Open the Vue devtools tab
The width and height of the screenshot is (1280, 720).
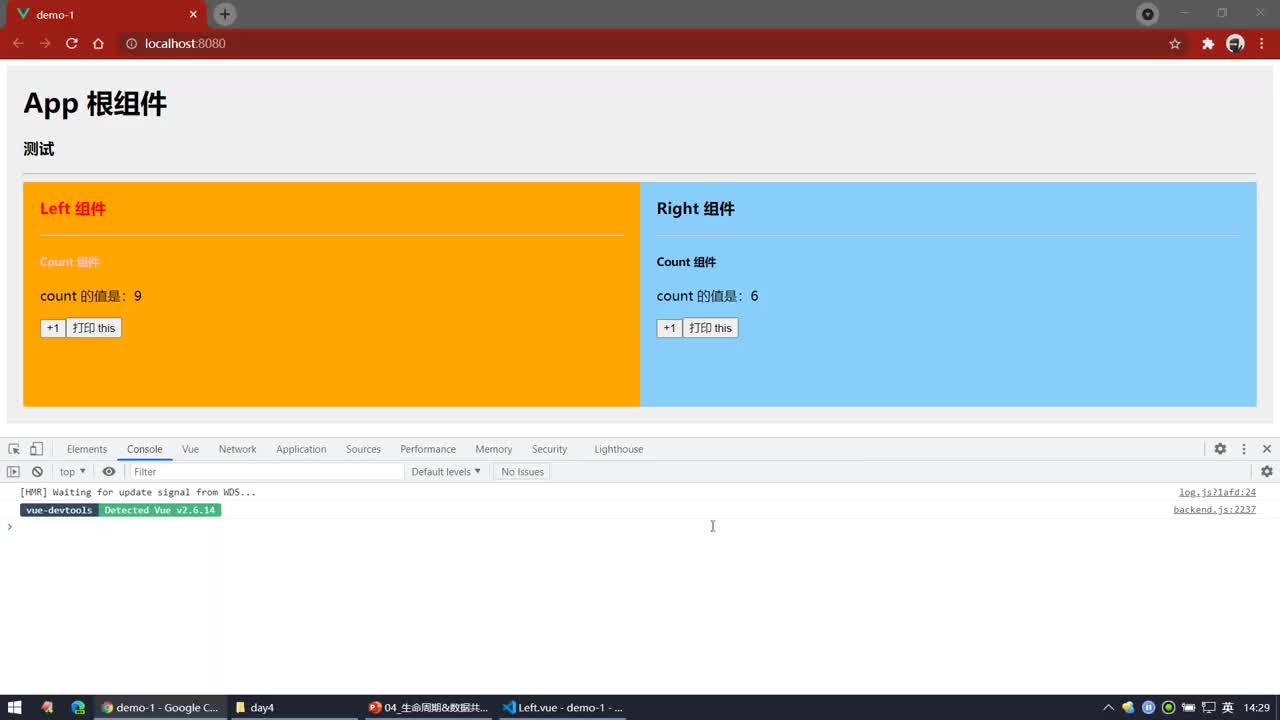point(190,449)
